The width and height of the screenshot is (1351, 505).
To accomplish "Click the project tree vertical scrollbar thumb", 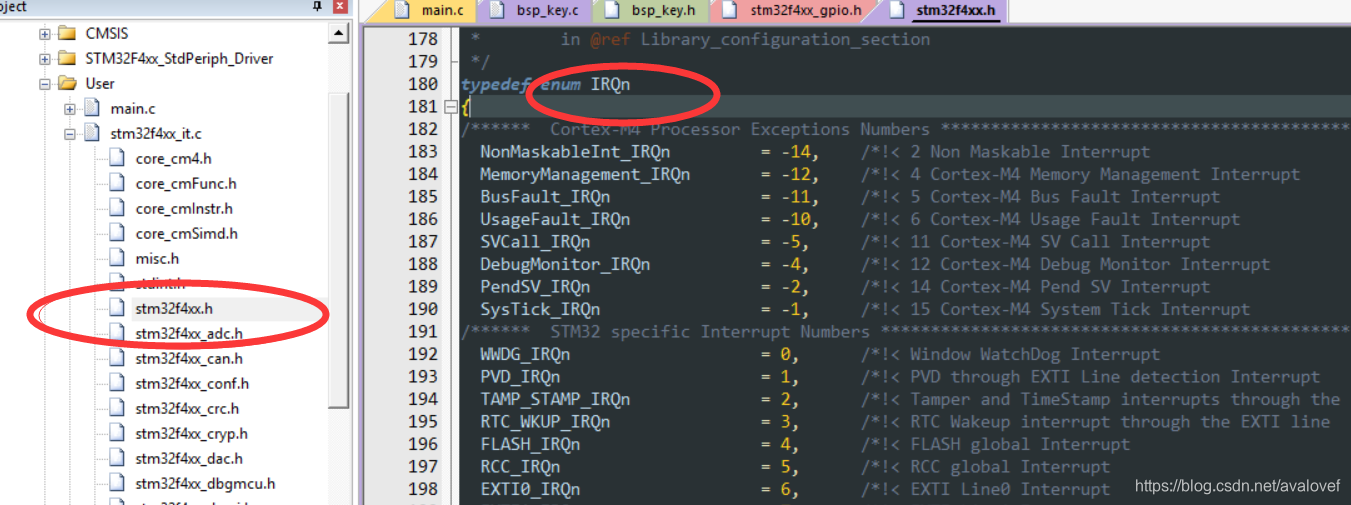I will point(340,250).
